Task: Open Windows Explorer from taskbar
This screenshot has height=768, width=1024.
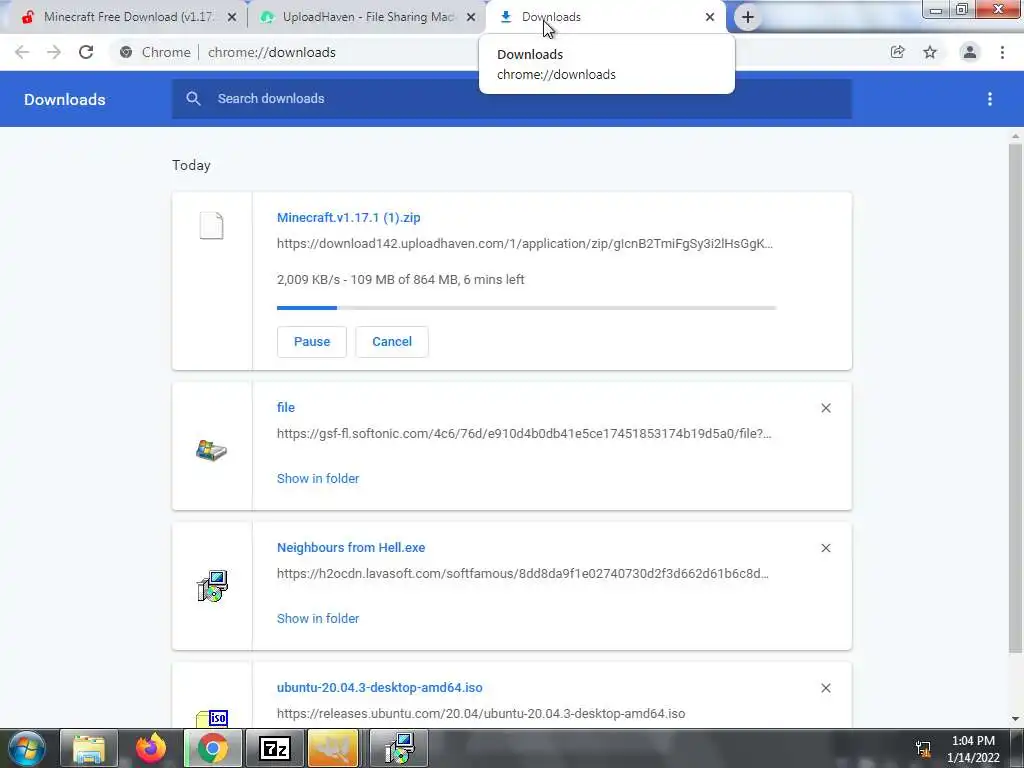Action: 89,748
